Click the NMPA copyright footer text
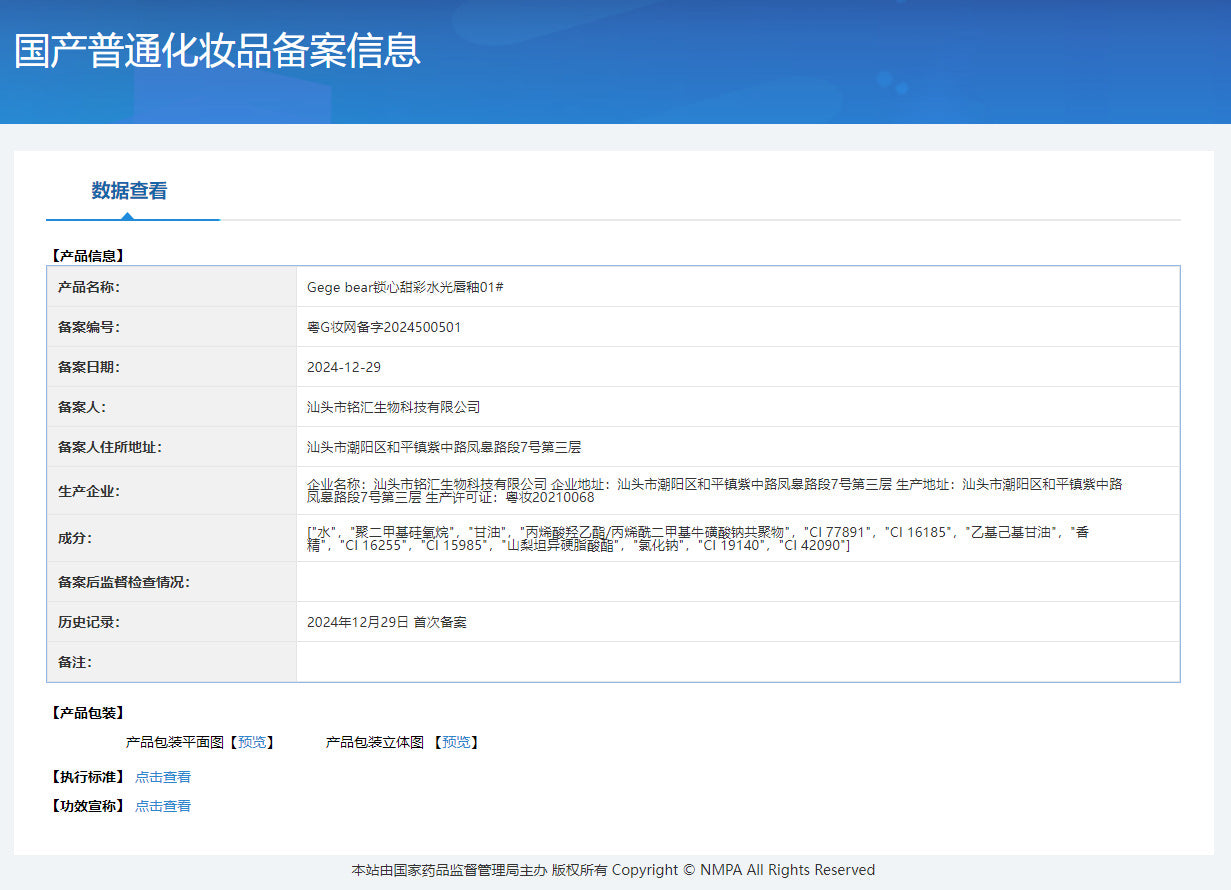The image size is (1231, 890). pos(613,870)
